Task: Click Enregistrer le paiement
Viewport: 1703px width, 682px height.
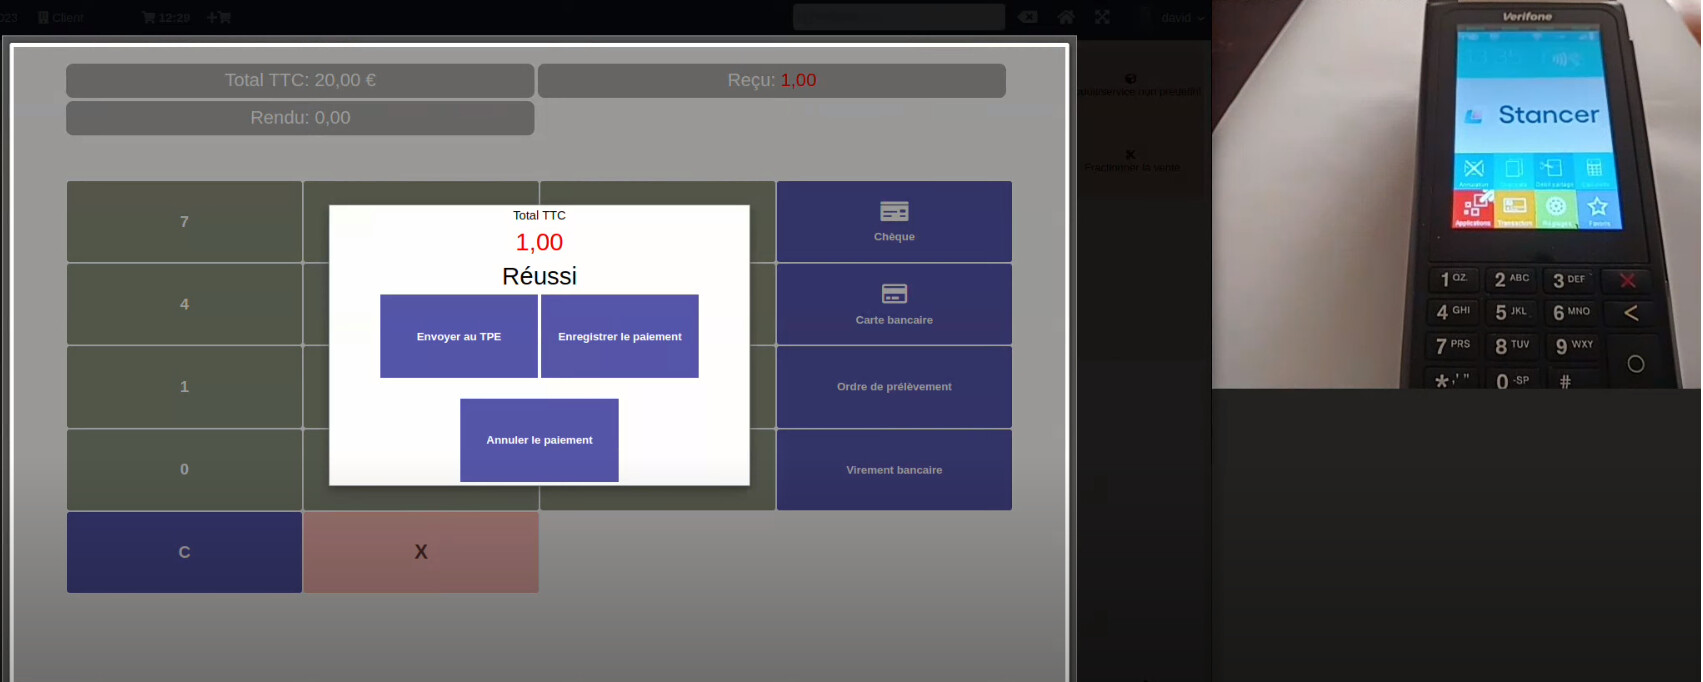Action: [620, 336]
